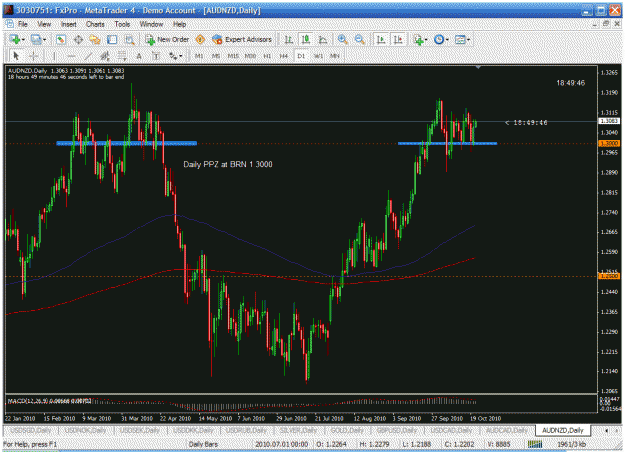The height and width of the screenshot is (452, 625).
Task: Open the Insert menu
Action: coord(69,24)
